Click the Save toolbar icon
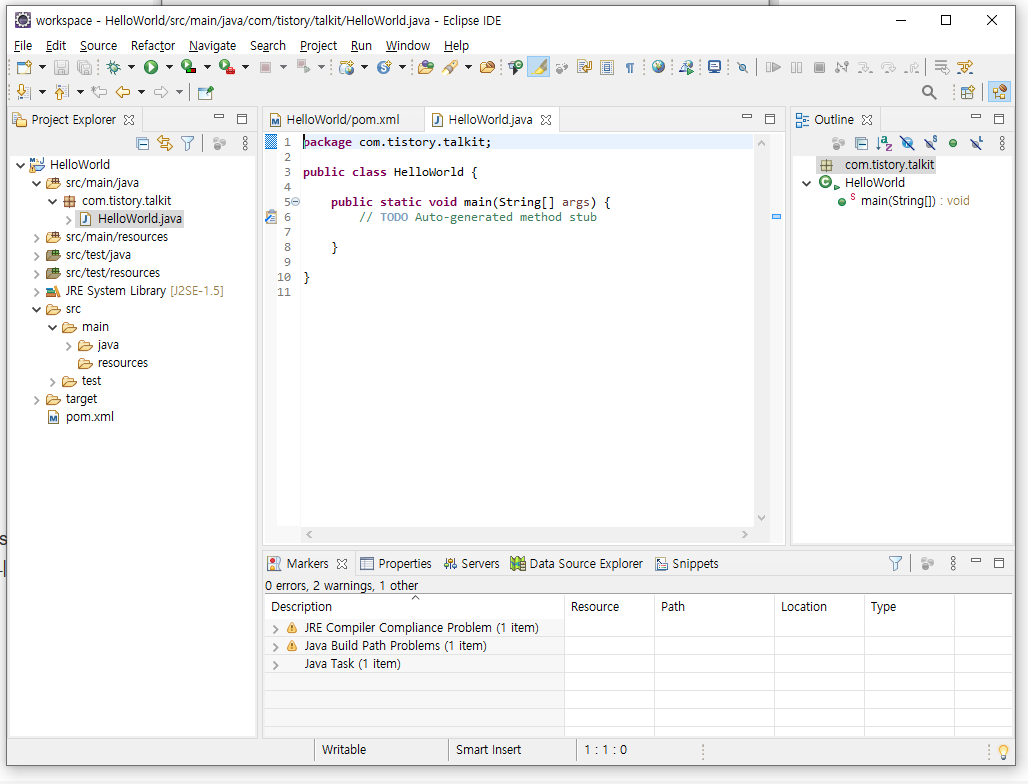 coord(61,67)
